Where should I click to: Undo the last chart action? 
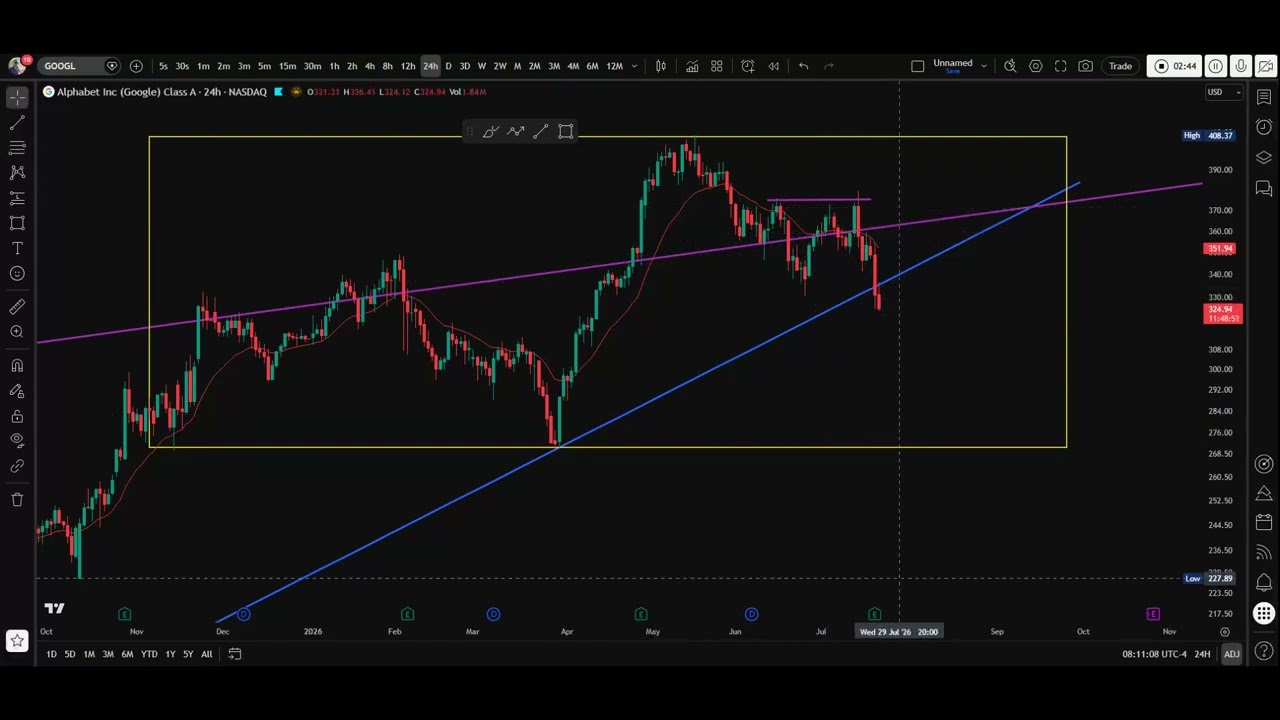click(803, 66)
